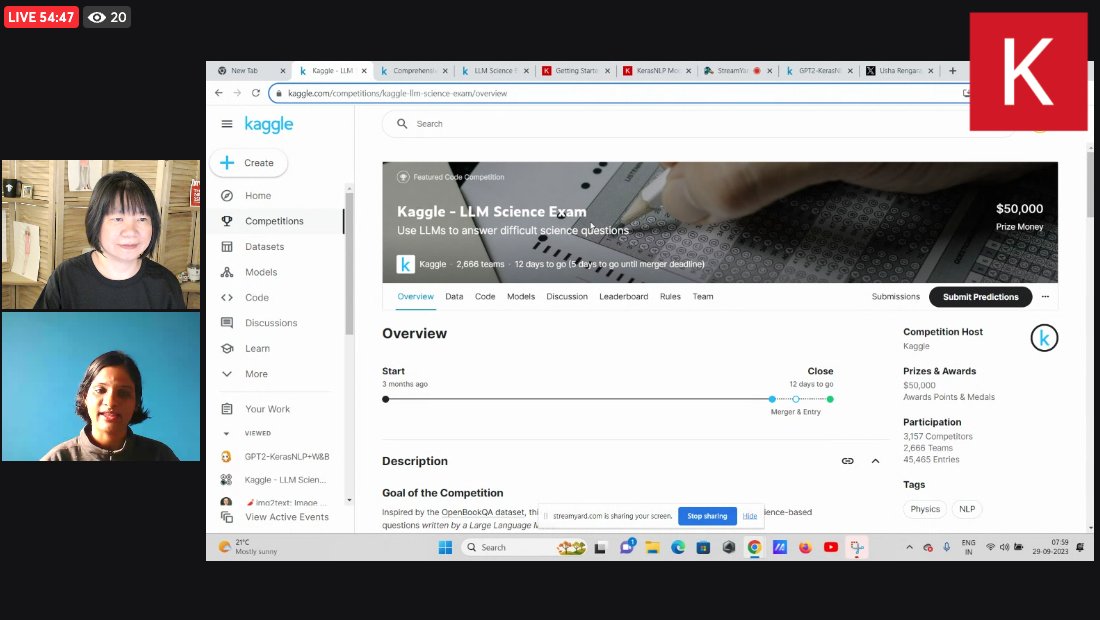This screenshot has width=1100, height=620.
Task: Hide the screen sharing notice
Action: [749, 516]
